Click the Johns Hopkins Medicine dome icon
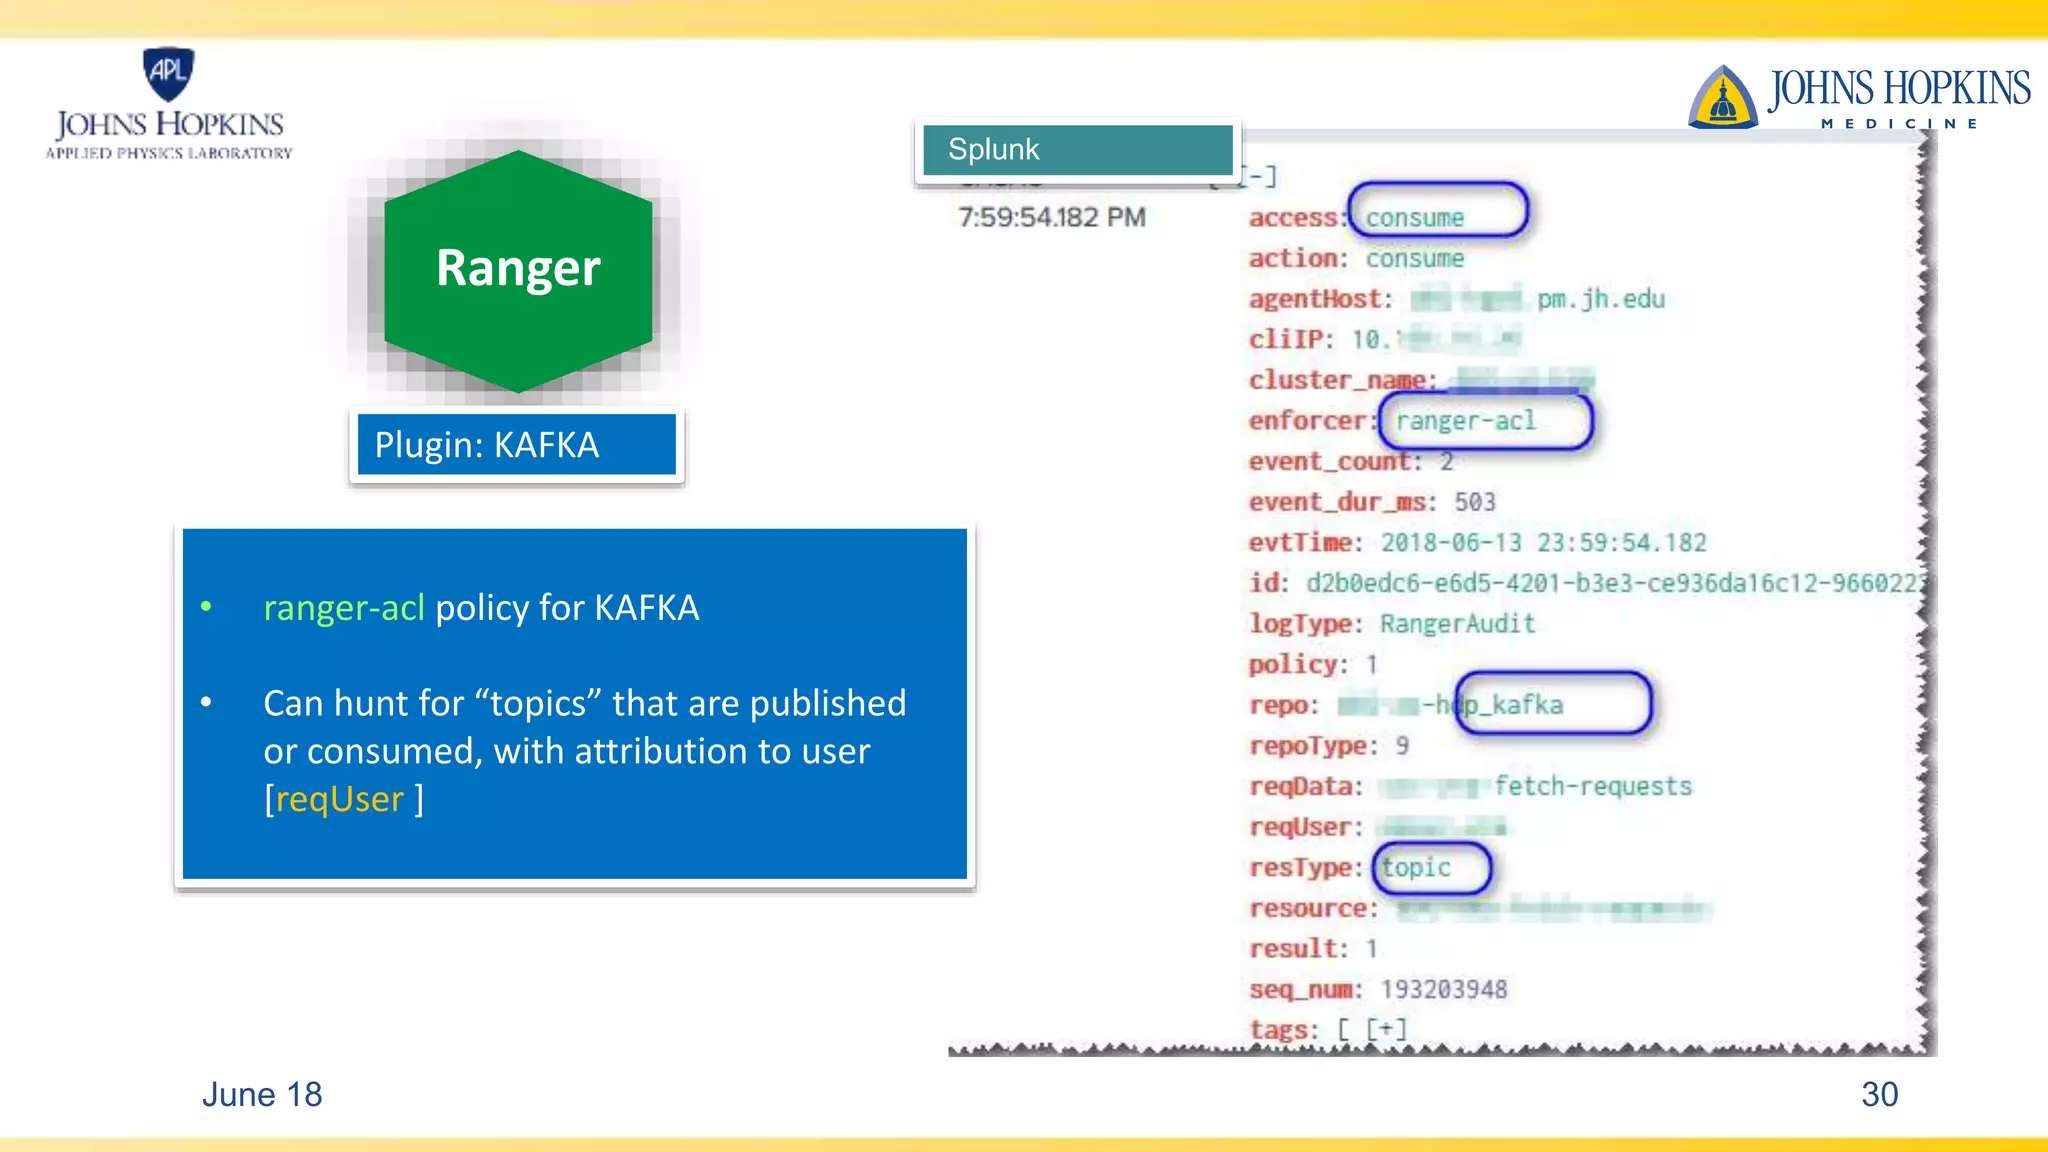The width and height of the screenshot is (2048, 1152). [1722, 98]
